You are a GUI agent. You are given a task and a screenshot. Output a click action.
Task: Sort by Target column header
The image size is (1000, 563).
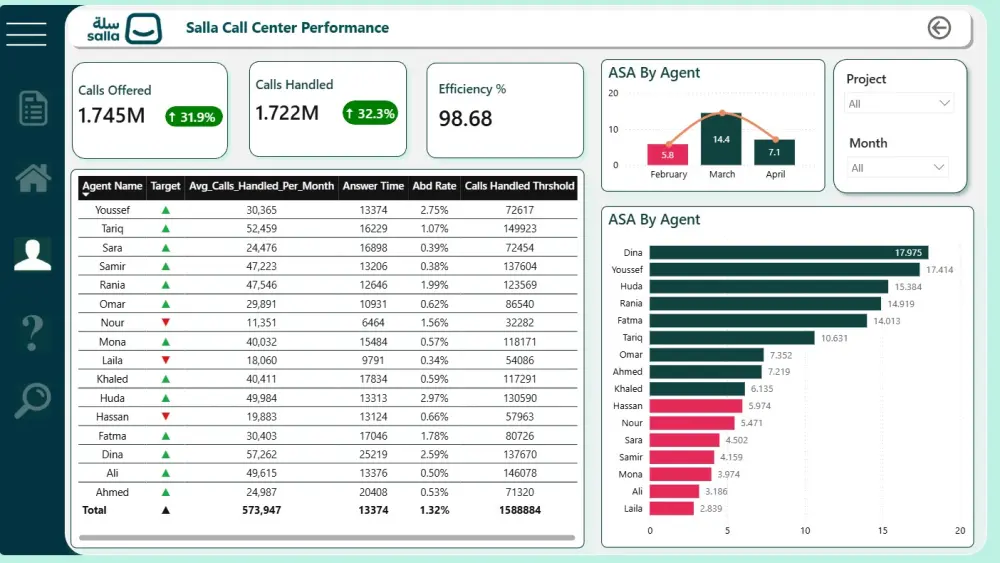[x=165, y=186]
